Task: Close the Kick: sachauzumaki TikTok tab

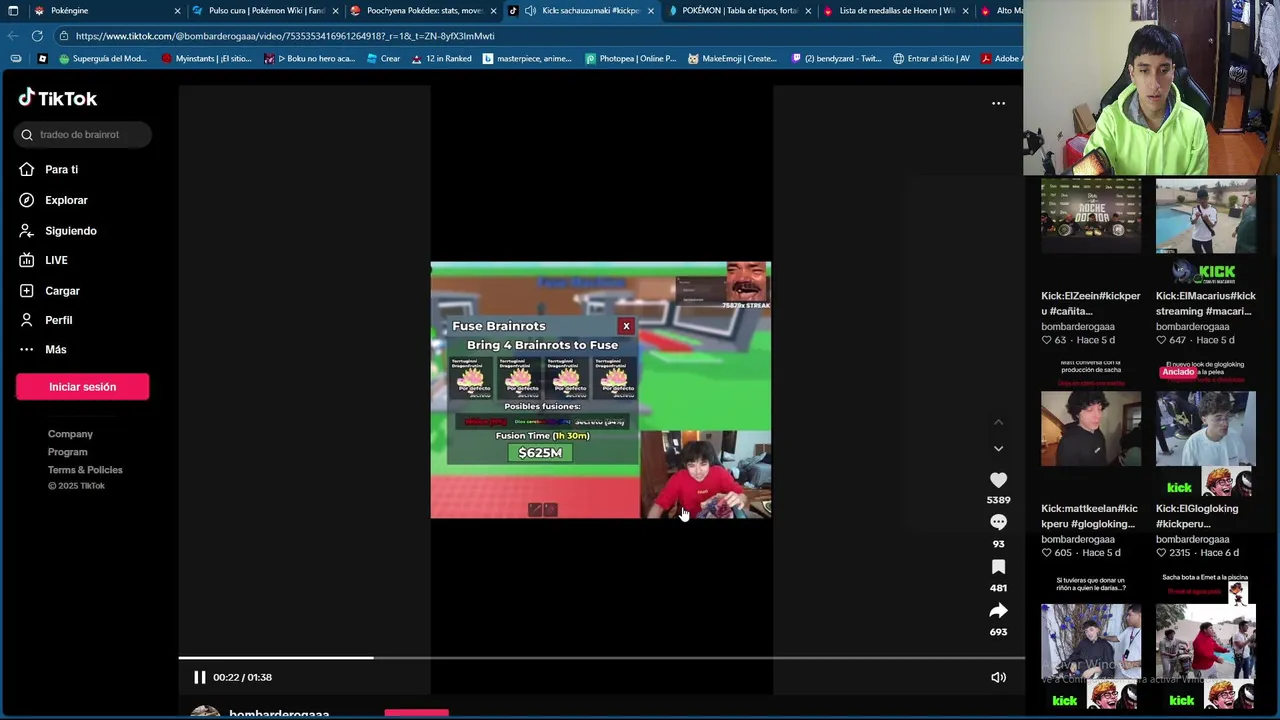Action: point(651,11)
